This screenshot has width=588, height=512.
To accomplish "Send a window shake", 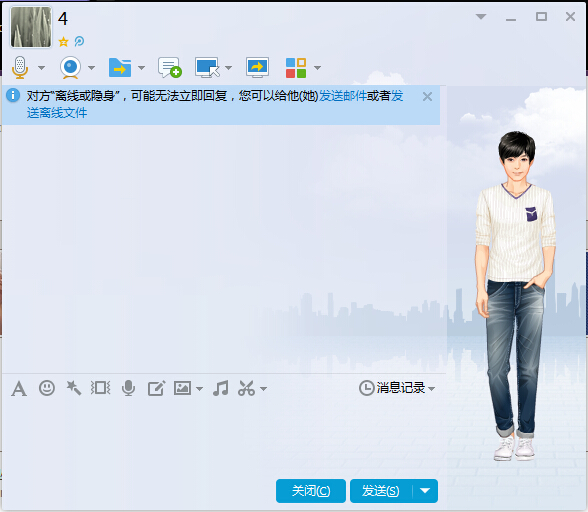I will [x=100, y=388].
